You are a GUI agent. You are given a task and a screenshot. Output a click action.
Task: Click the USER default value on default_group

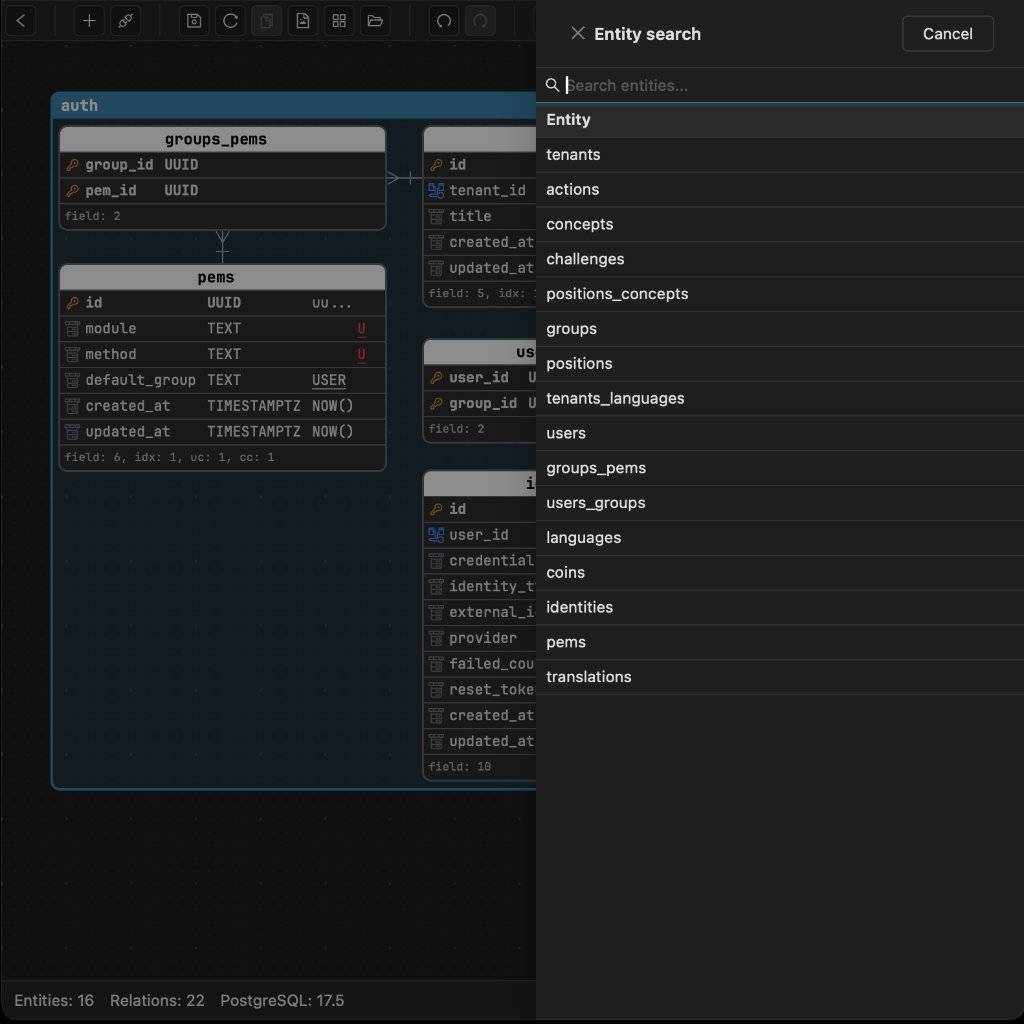pos(328,380)
